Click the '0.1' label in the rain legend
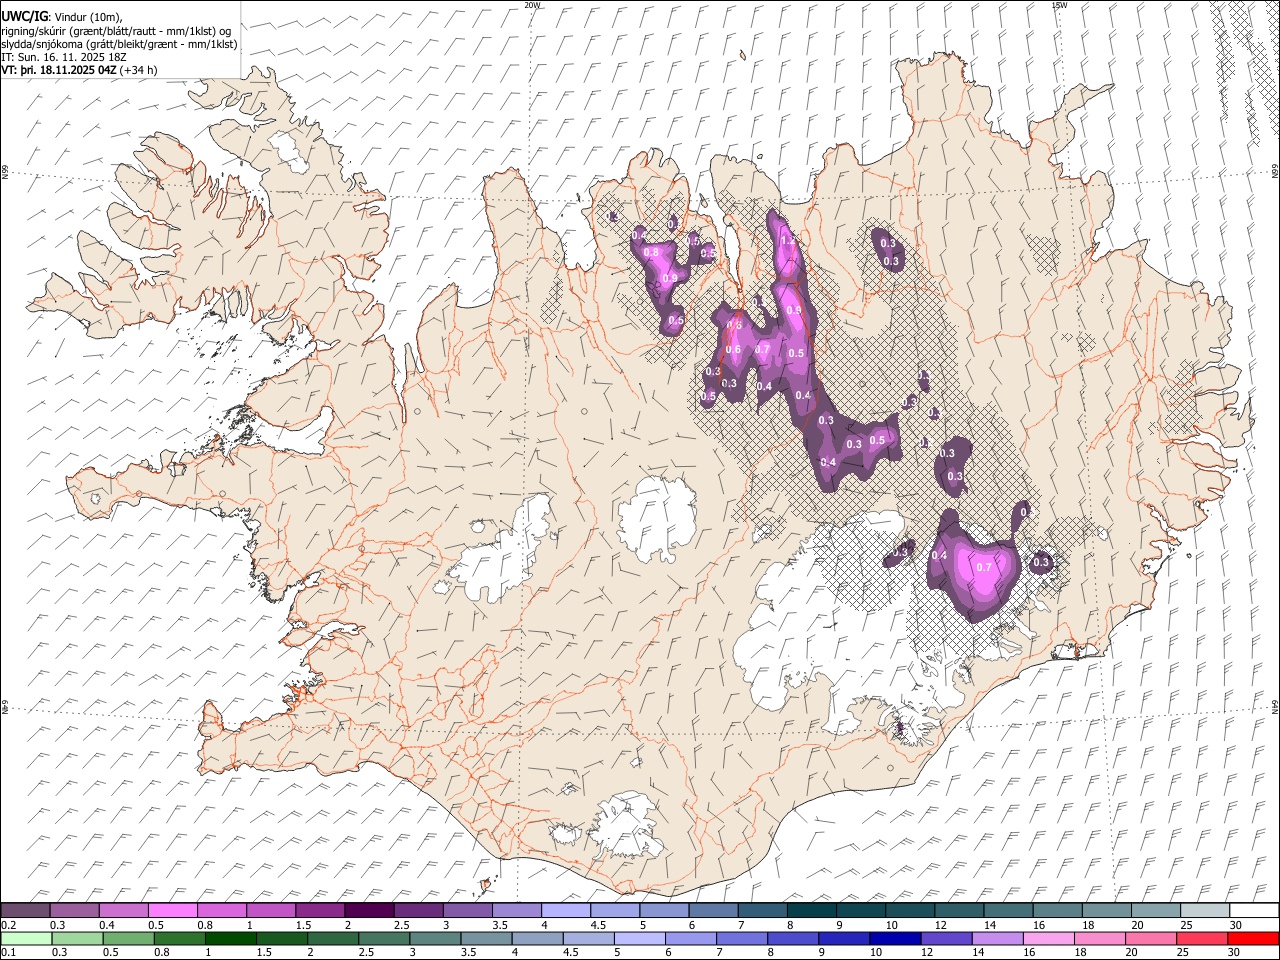 [8, 953]
